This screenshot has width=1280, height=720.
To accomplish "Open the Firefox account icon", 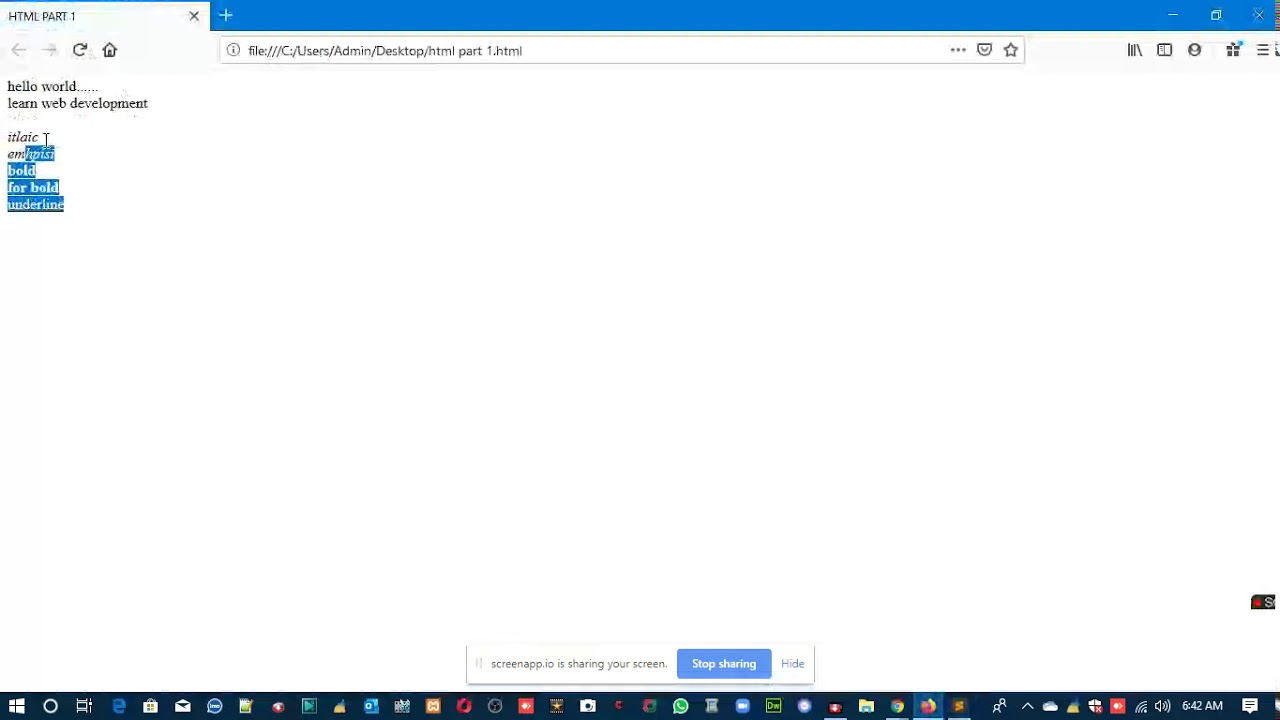I will (x=1195, y=50).
